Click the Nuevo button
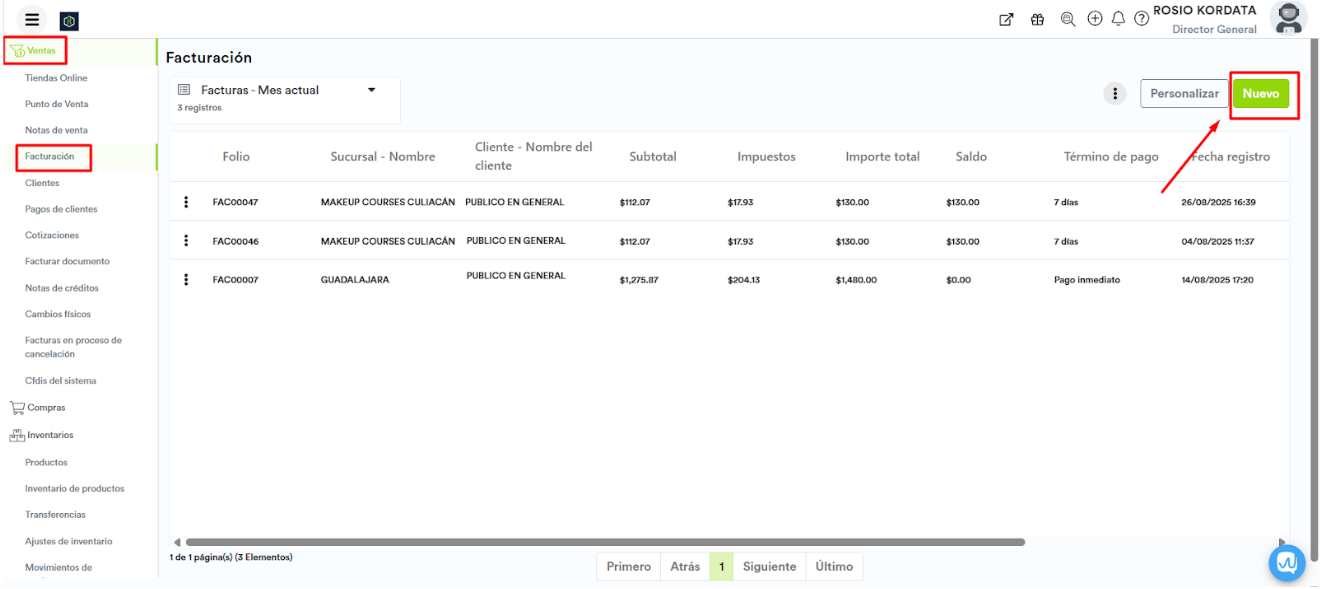Screen dimensions: 1323x589 point(1260,94)
